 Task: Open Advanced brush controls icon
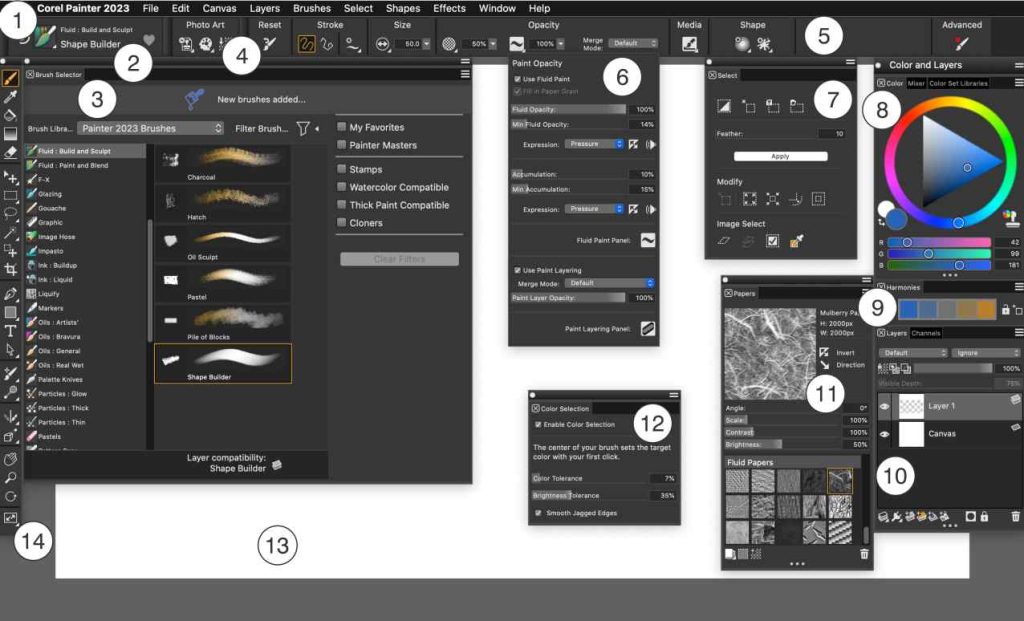point(961,44)
